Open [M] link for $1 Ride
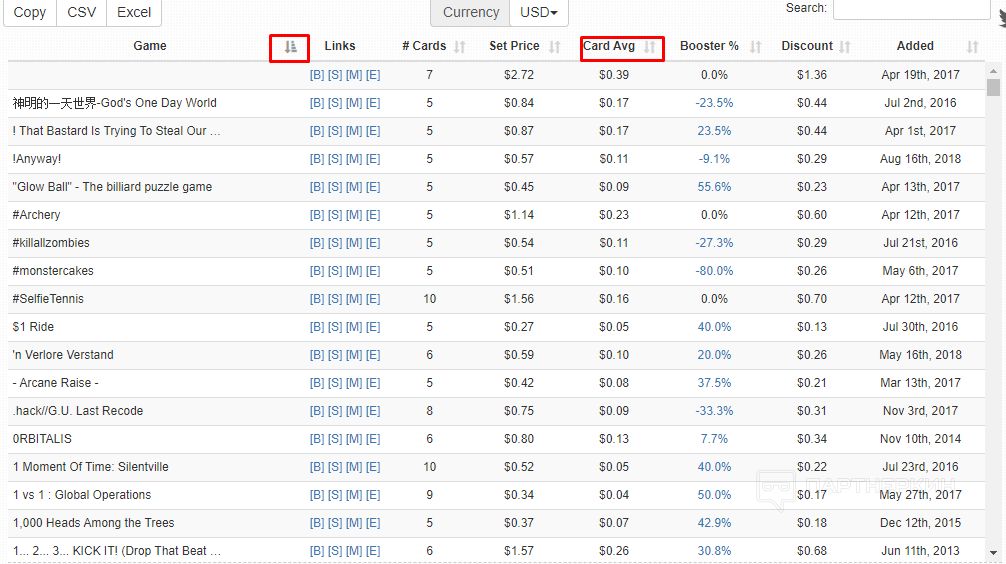Image resolution: width=1006 pixels, height=564 pixels. [354, 327]
